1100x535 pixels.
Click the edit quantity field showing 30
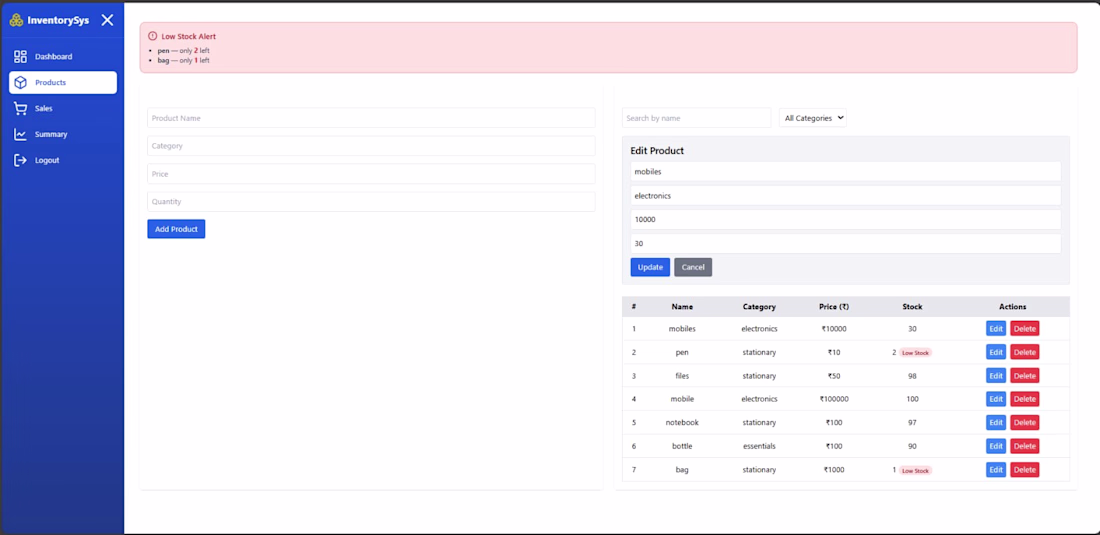[x=845, y=243]
